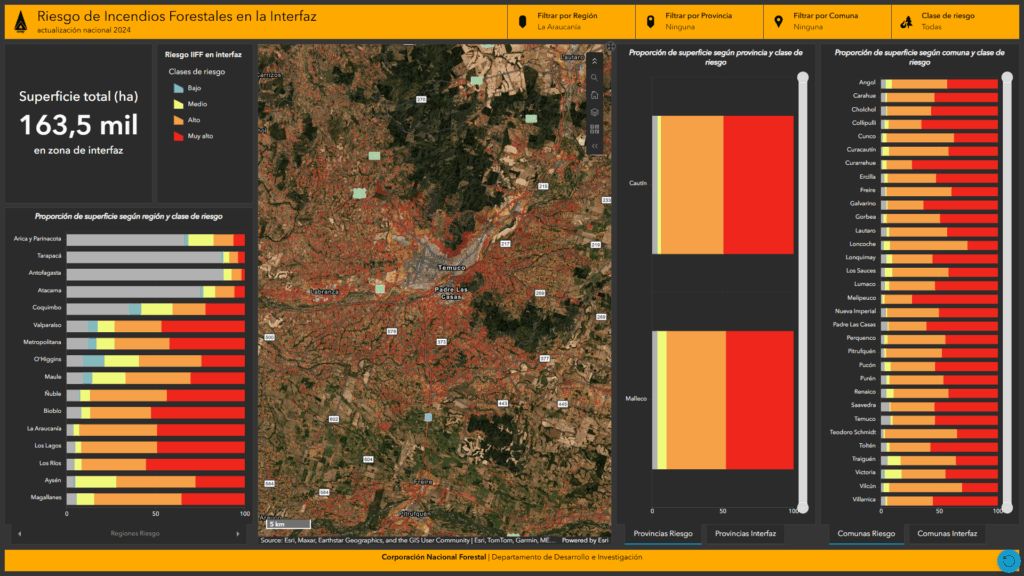Switch to the Provincias Interfaz tab
The width and height of the screenshot is (1024, 576).
742,534
